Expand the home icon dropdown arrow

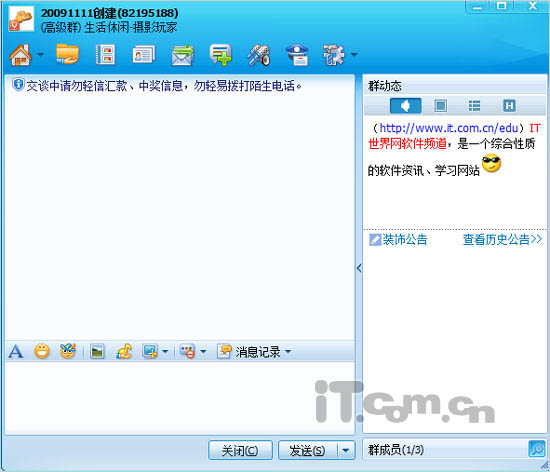pyautogui.click(x=40, y=55)
